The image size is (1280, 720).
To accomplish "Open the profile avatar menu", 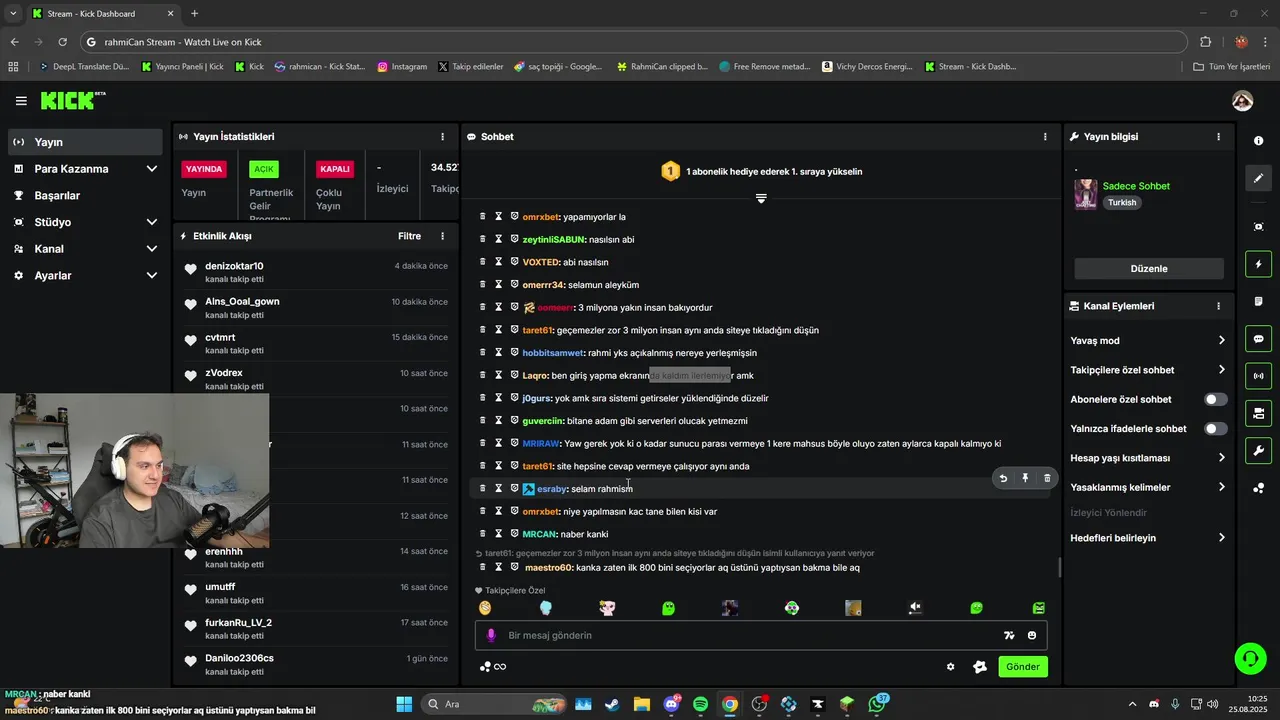I will [1242, 101].
